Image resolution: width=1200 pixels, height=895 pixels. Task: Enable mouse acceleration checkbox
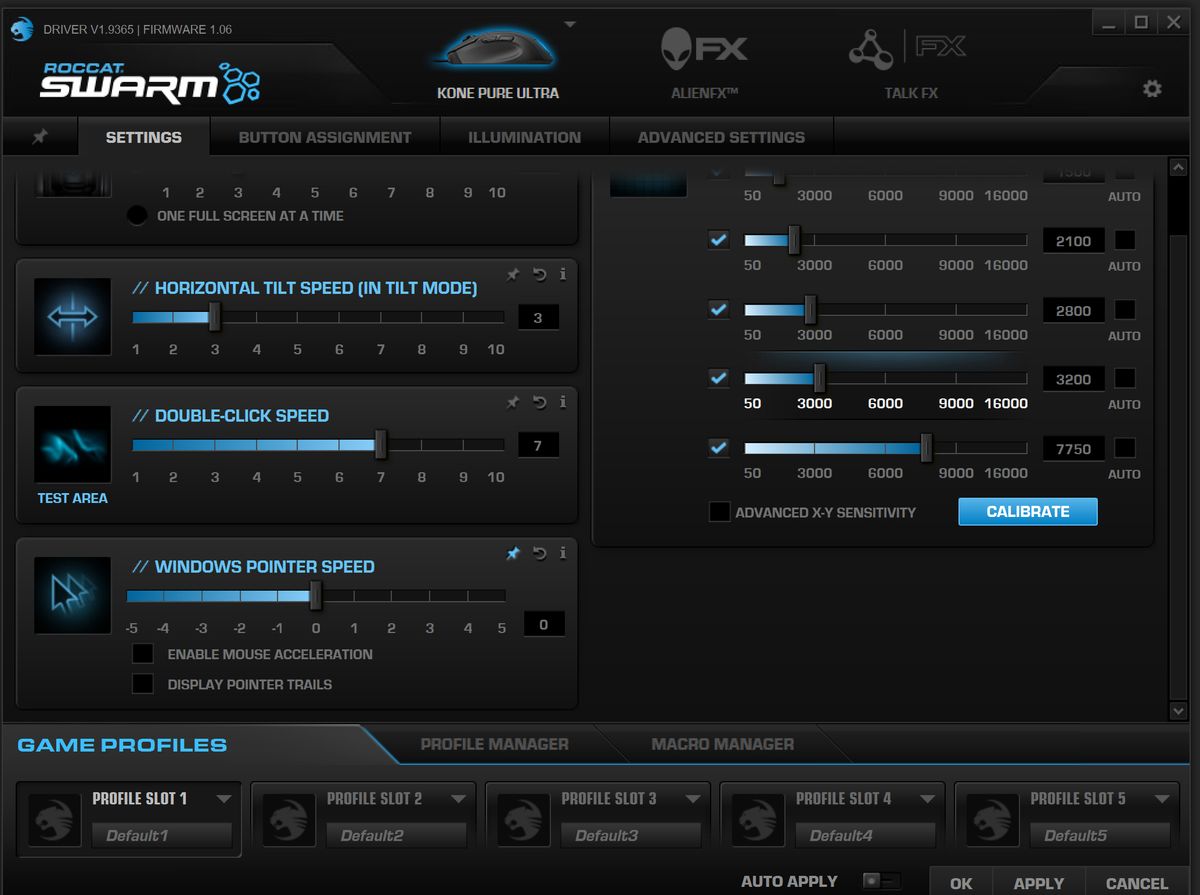click(x=143, y=654)
